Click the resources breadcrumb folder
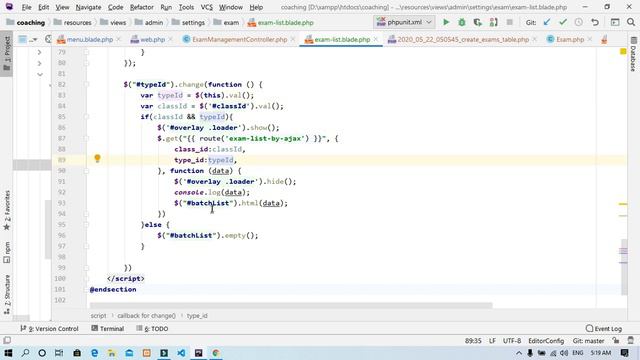640x360 pixels. [x=73, y=22]
